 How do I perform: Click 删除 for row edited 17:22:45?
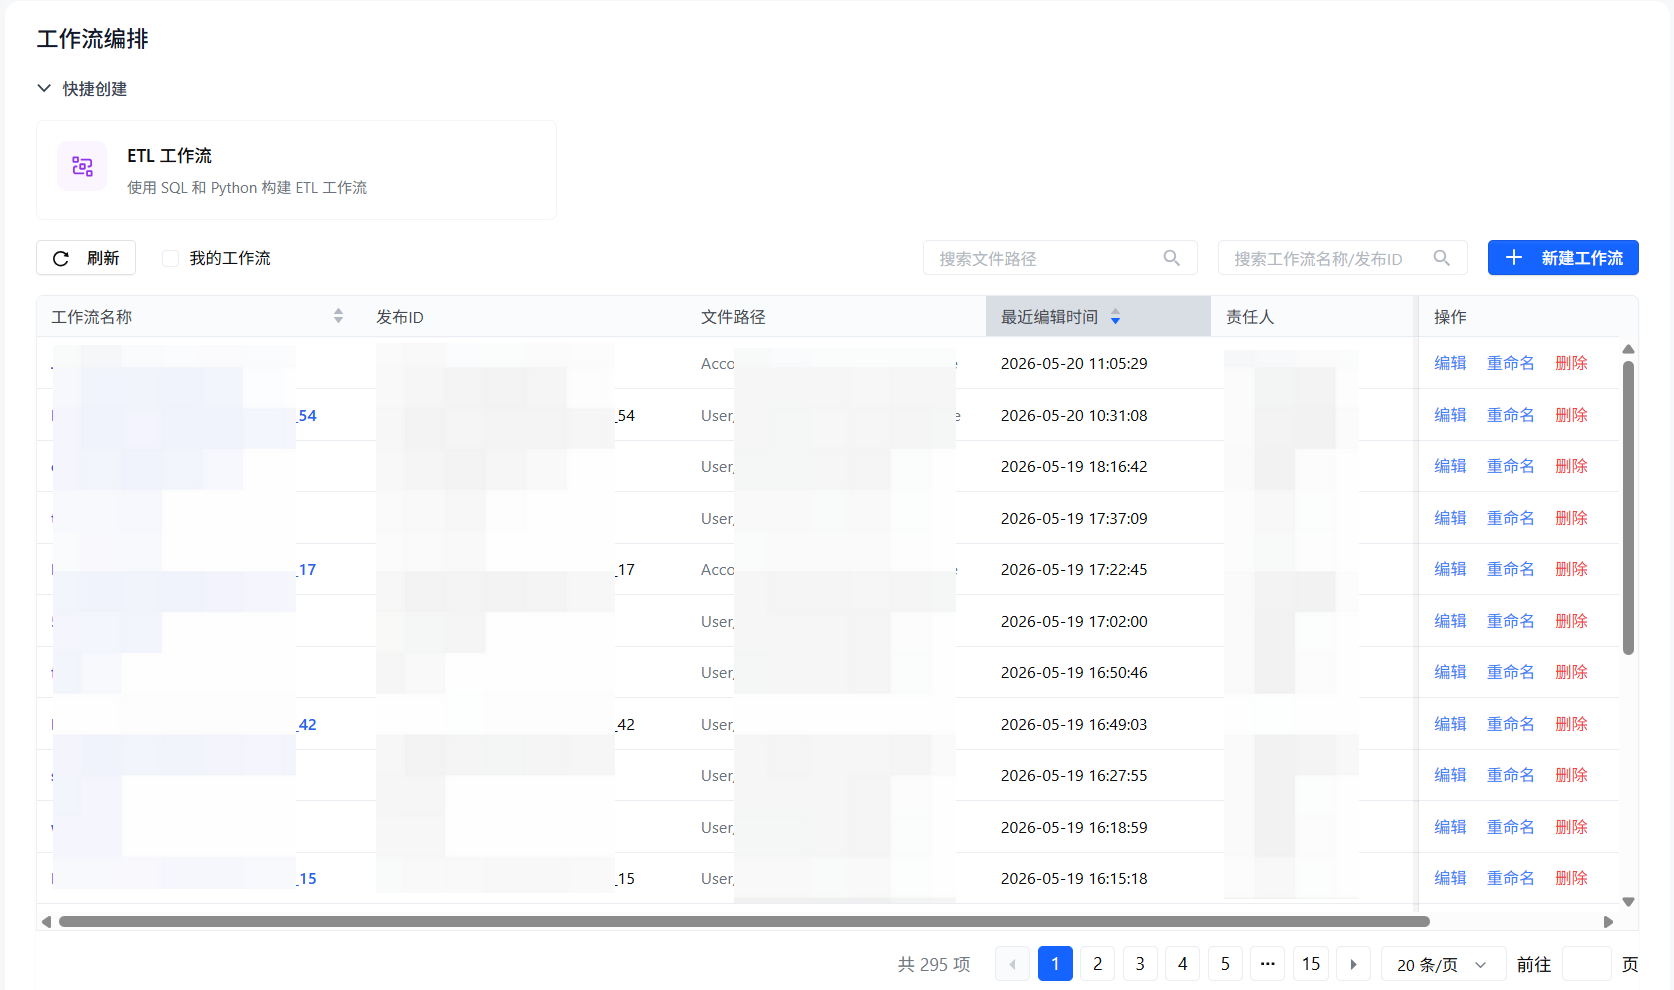1572,569
